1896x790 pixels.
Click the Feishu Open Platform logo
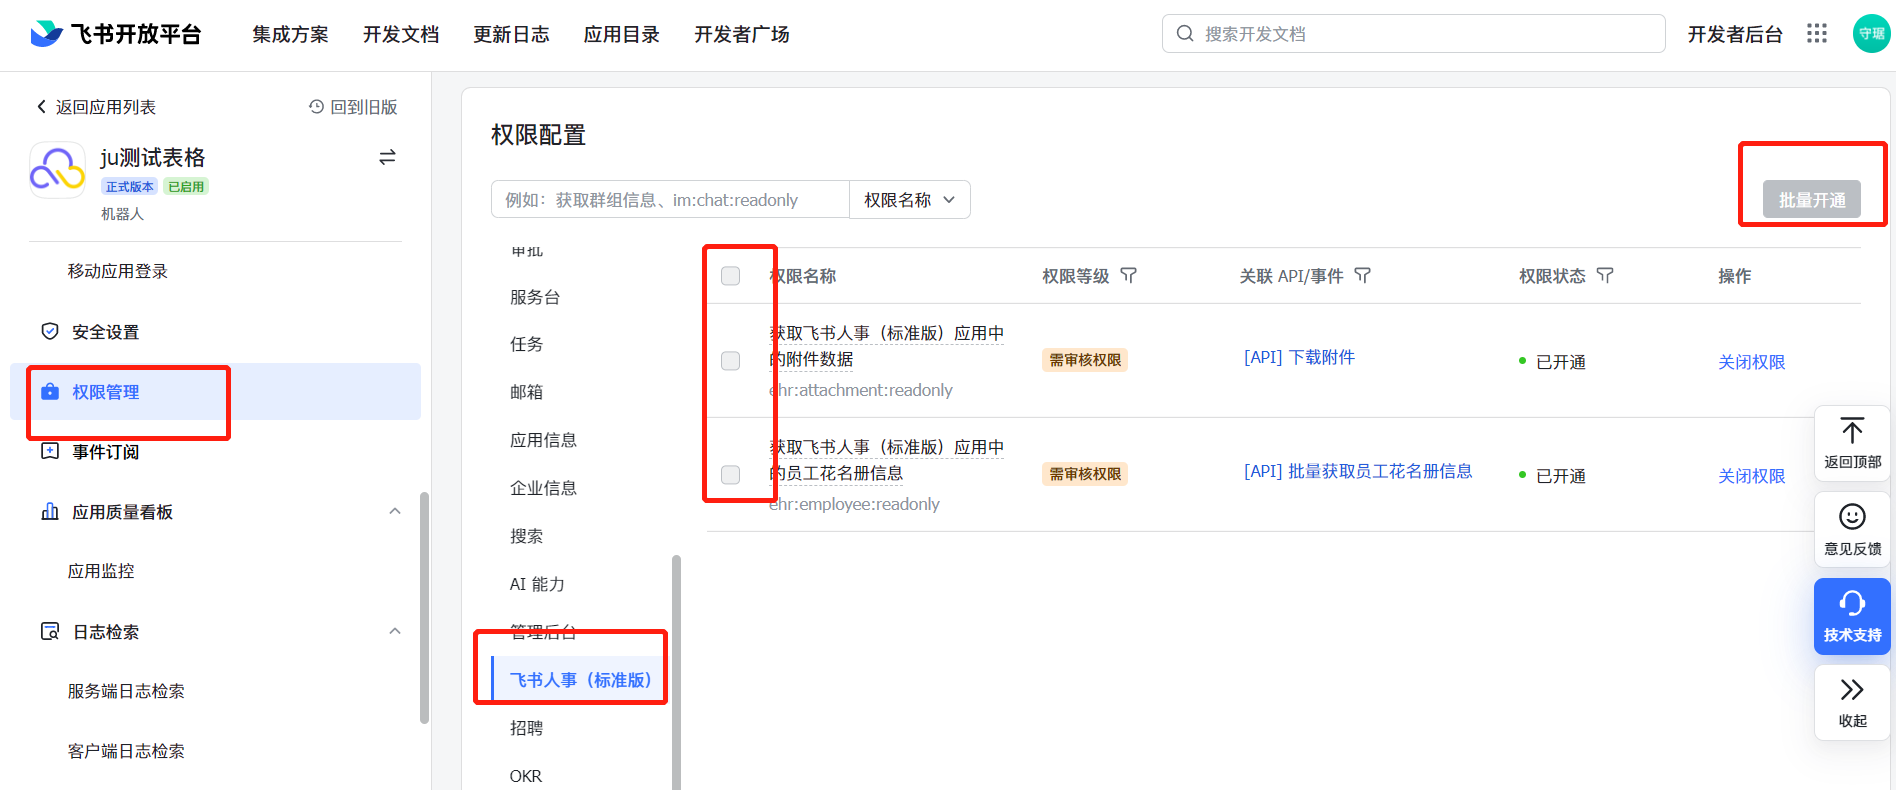[116, 34]
